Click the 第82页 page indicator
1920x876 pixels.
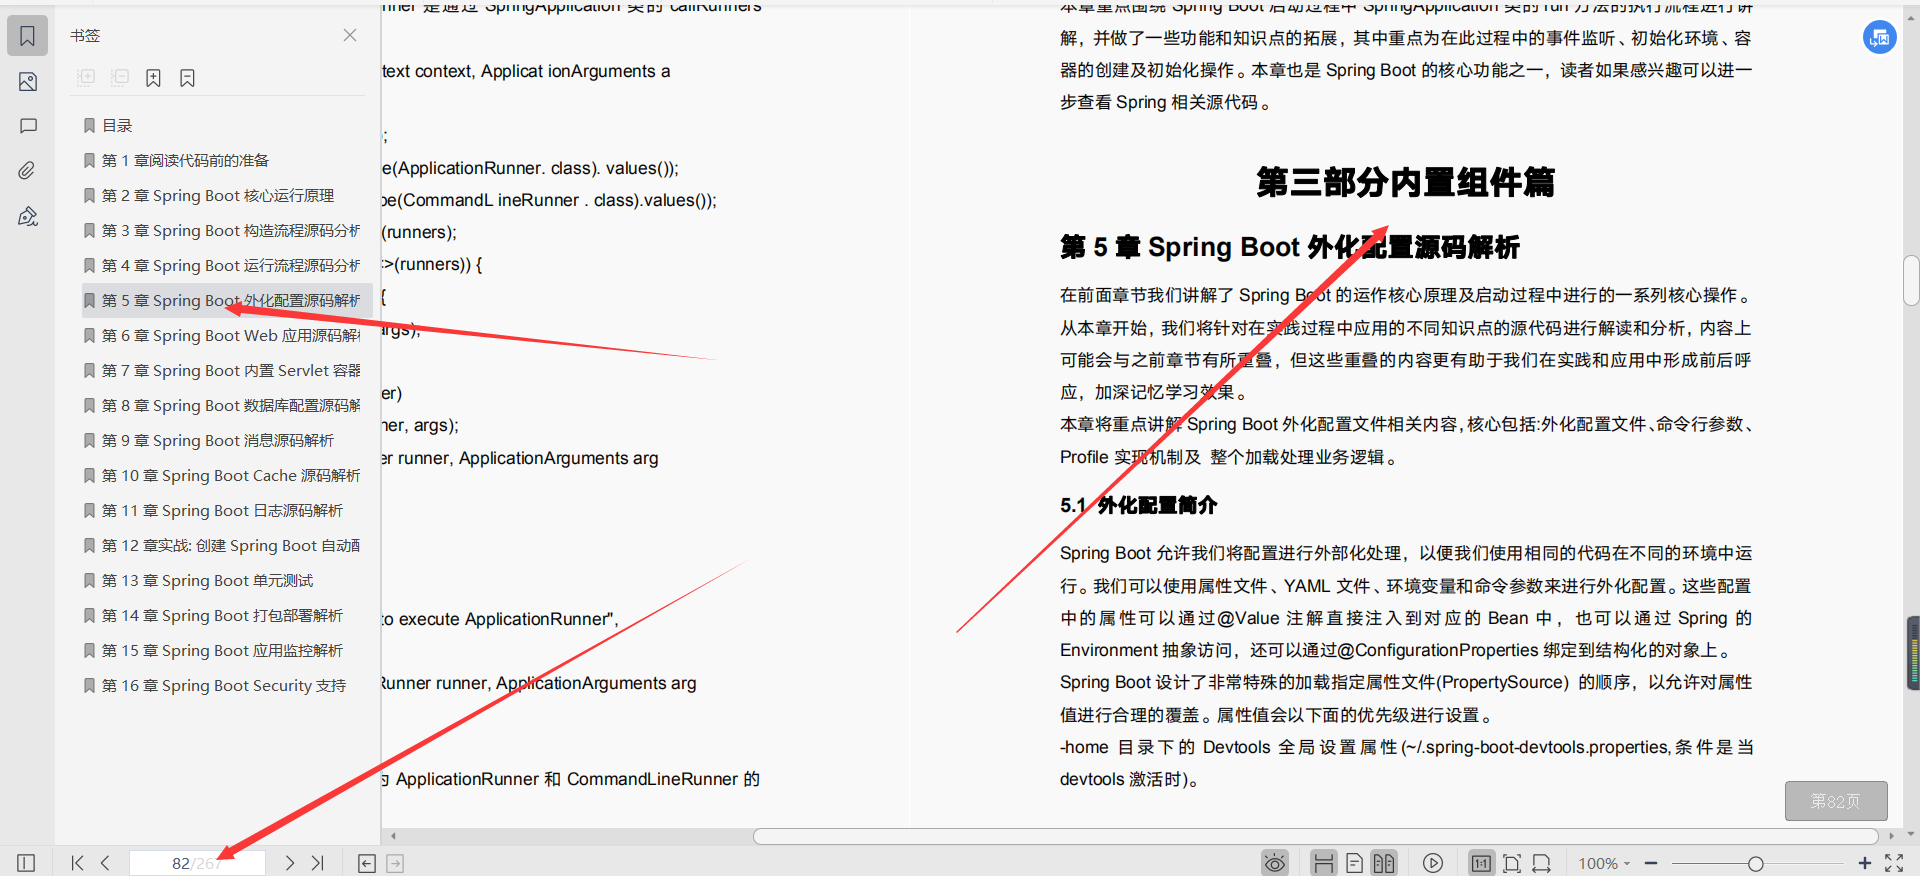point(1836,801)
